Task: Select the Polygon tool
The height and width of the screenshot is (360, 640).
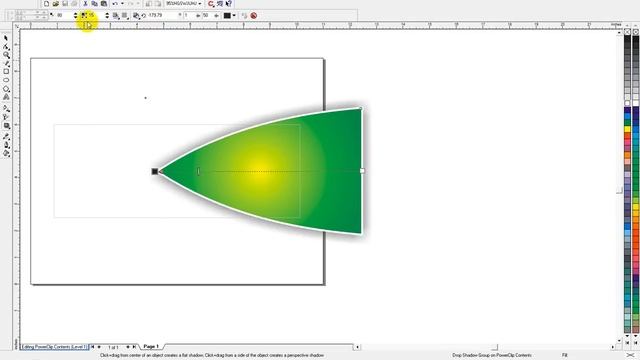Action: (6, 89)
